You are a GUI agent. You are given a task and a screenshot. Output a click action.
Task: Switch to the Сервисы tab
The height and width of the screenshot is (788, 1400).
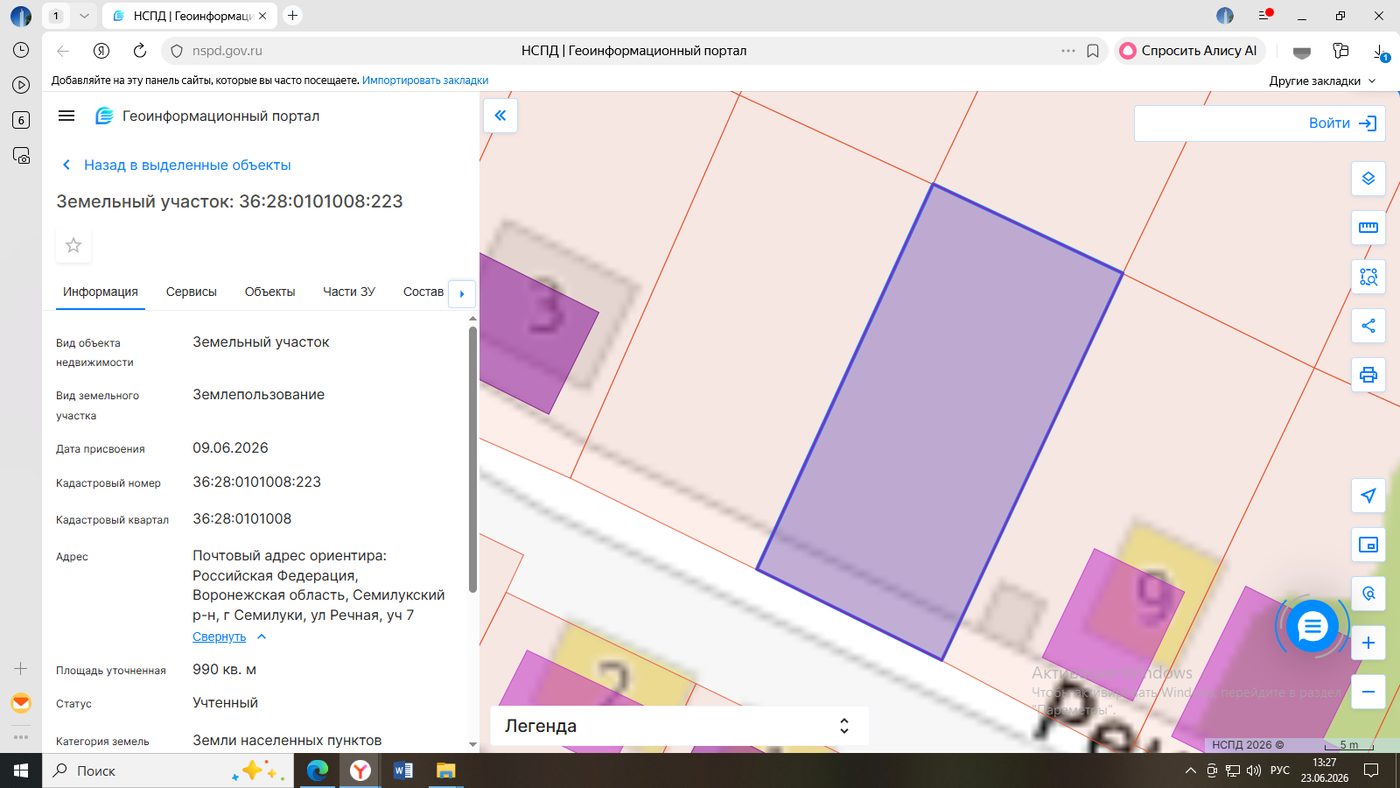click(191, 292)
